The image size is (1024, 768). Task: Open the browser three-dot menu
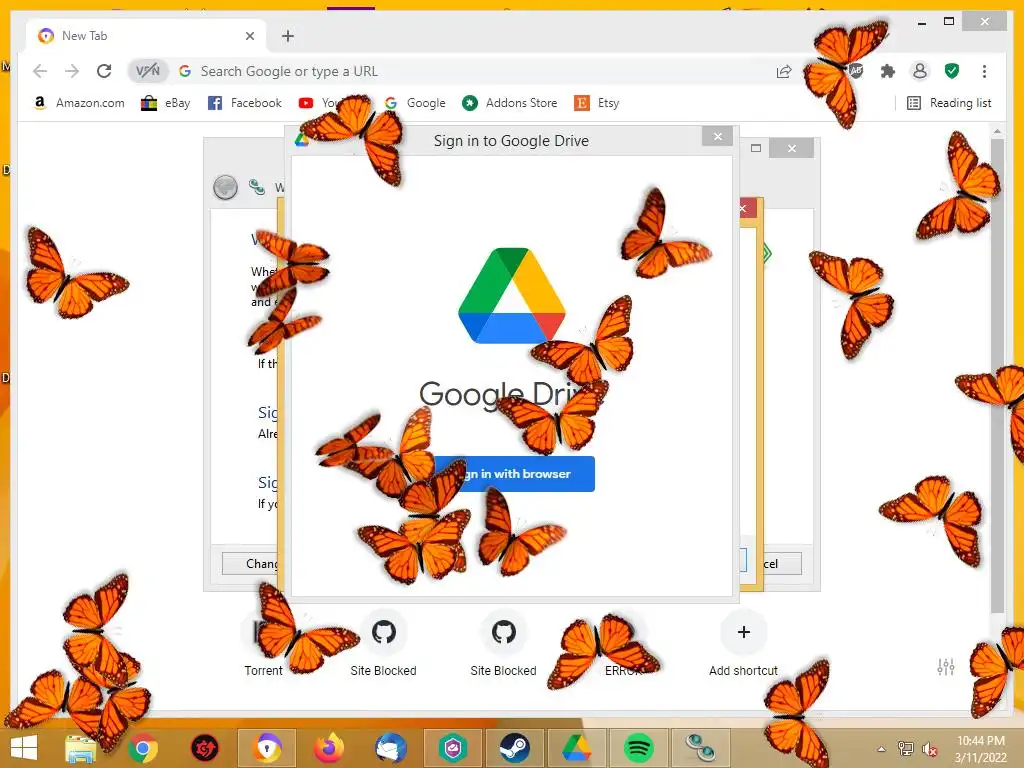(984, 71)
